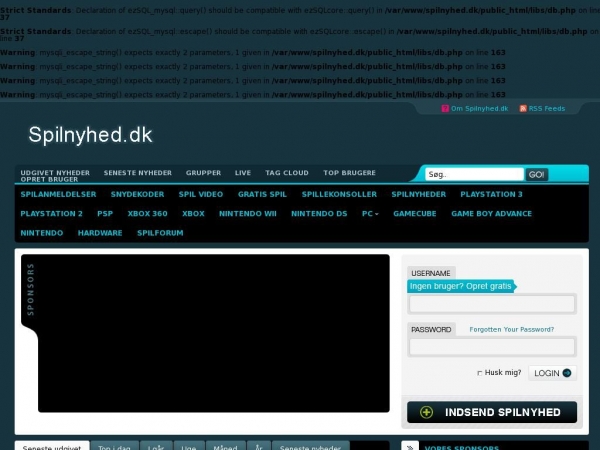Viewport: 600px width, 450px height.
Task: Click the LOGIN button
Action: coord(552,373)
